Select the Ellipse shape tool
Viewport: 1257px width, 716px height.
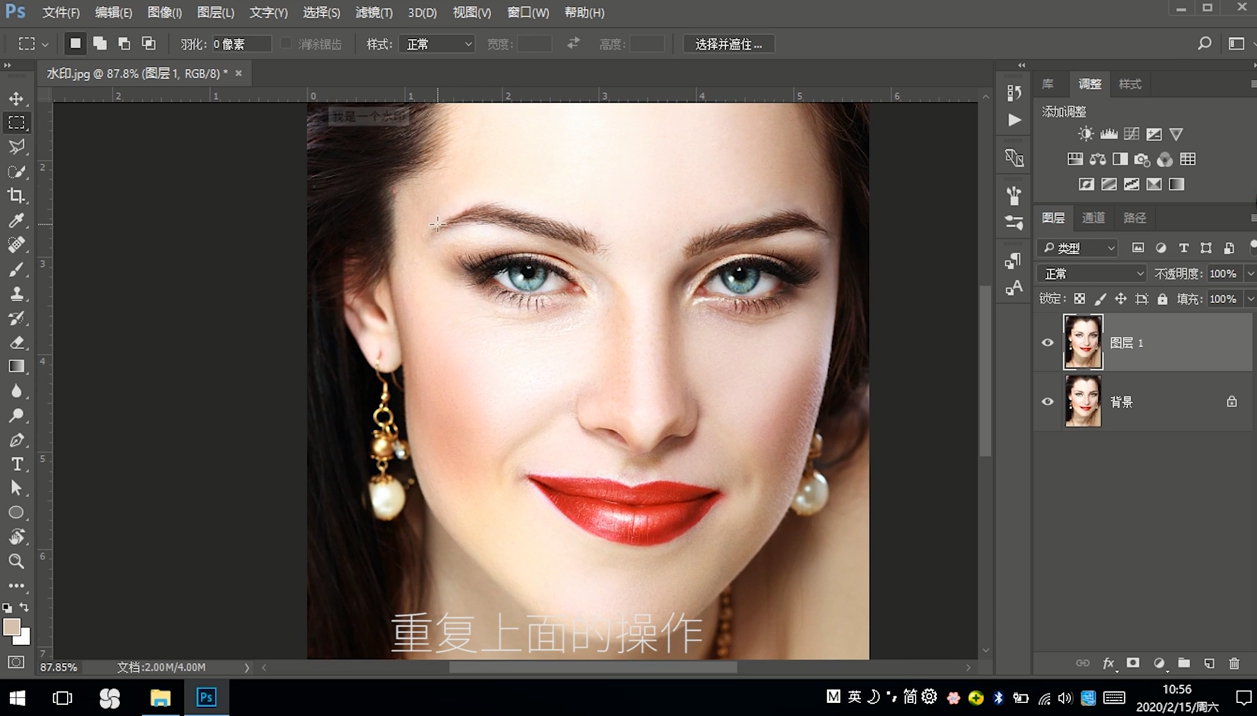(x=16, y=512)
